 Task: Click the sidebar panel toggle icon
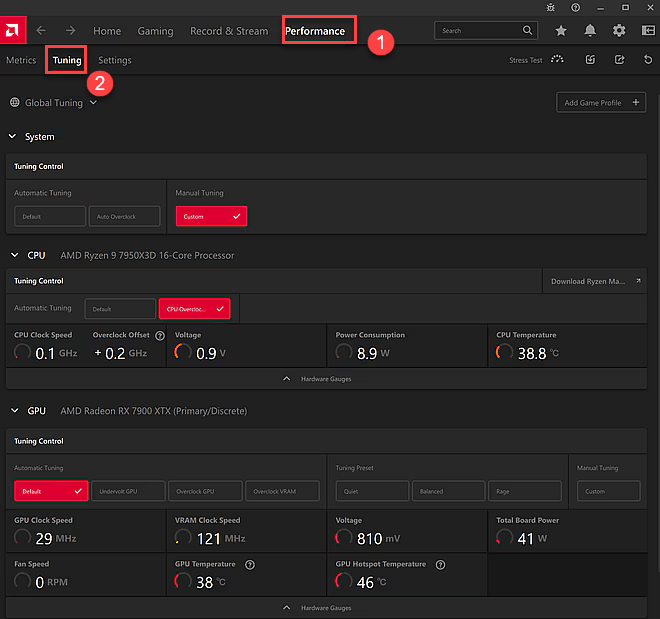[647, 31]
